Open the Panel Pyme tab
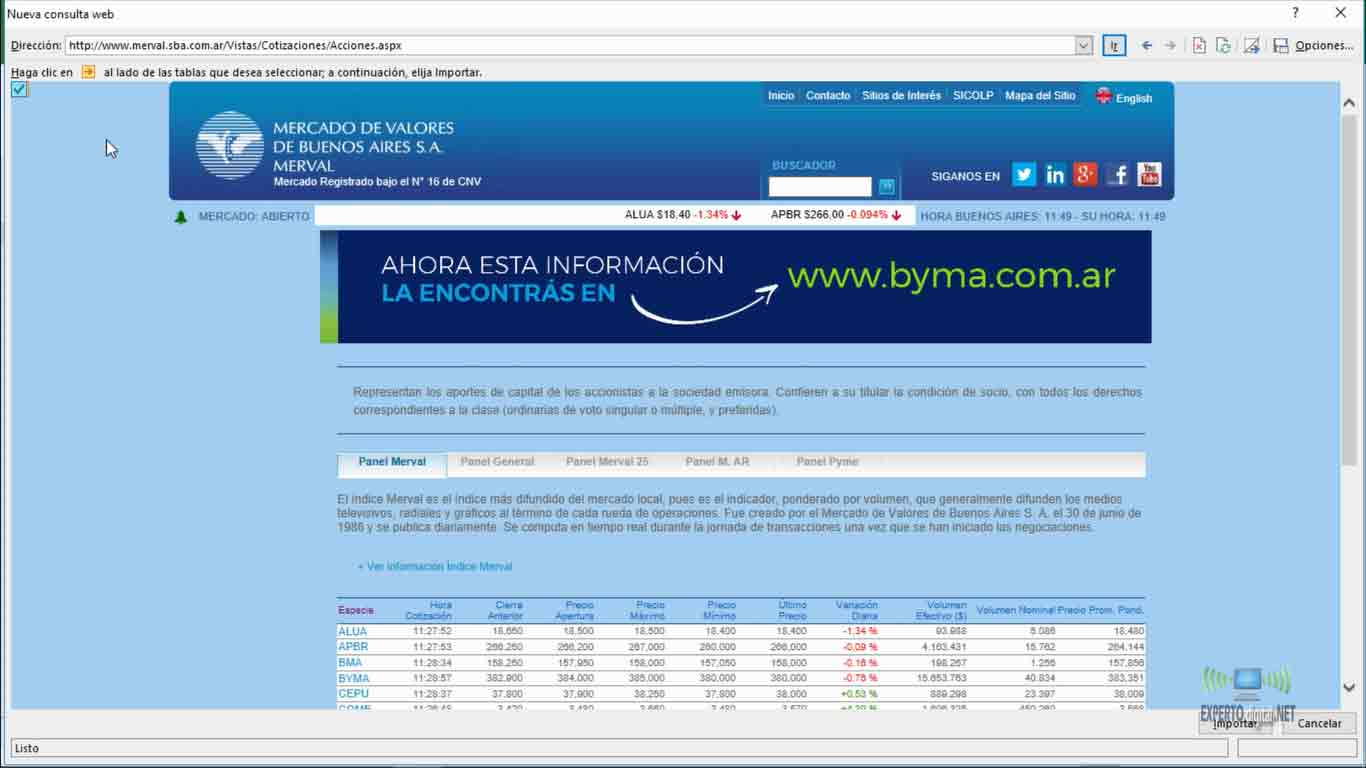1366x768 pixels. 827,462
